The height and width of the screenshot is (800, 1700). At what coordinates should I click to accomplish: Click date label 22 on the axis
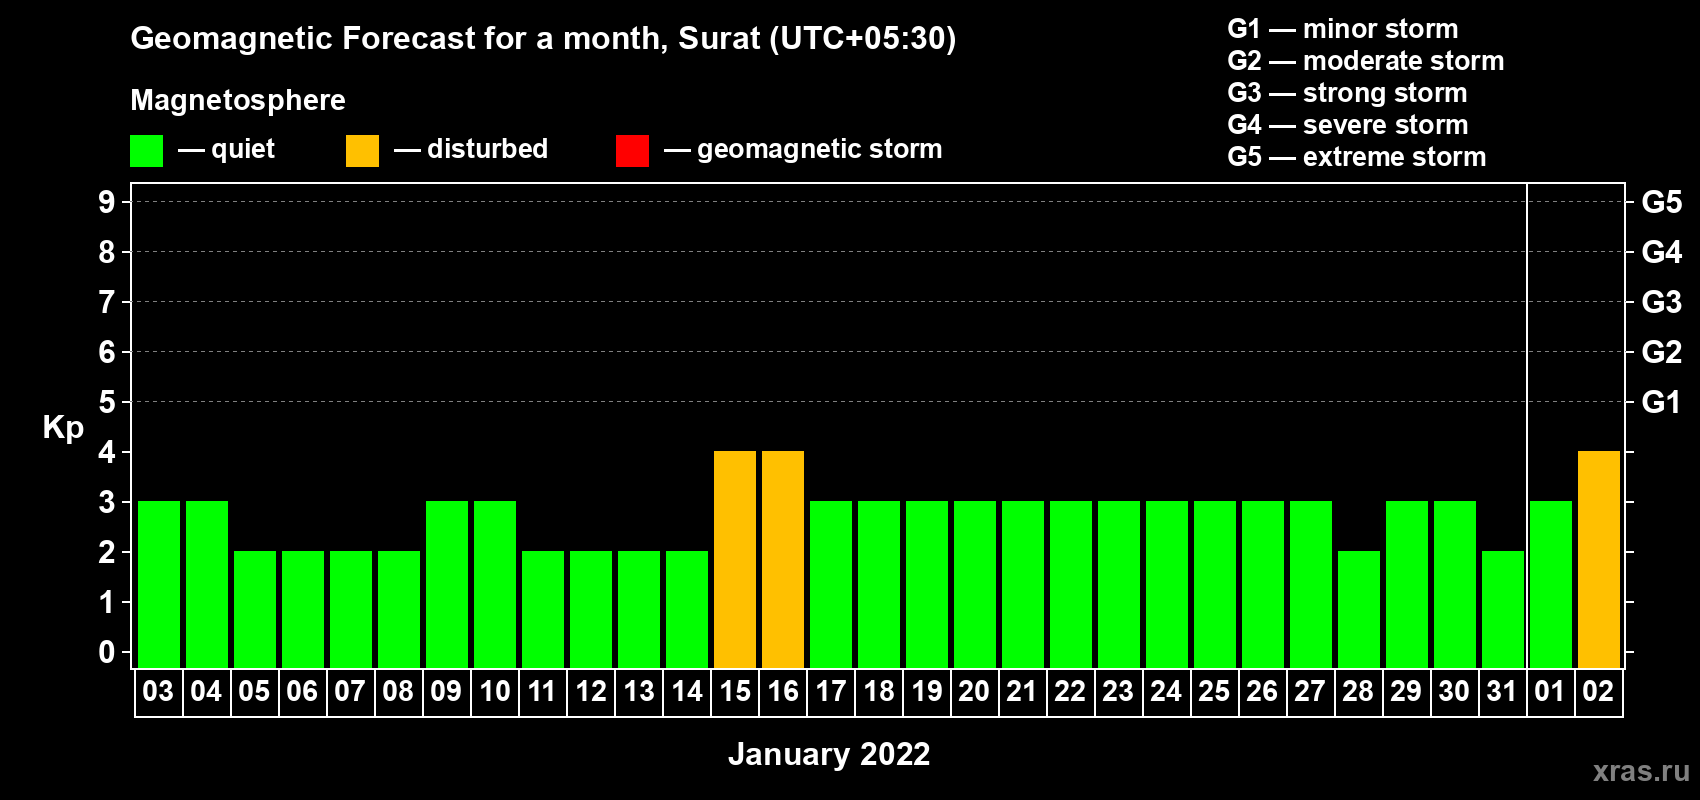[x=1070, y=692]
